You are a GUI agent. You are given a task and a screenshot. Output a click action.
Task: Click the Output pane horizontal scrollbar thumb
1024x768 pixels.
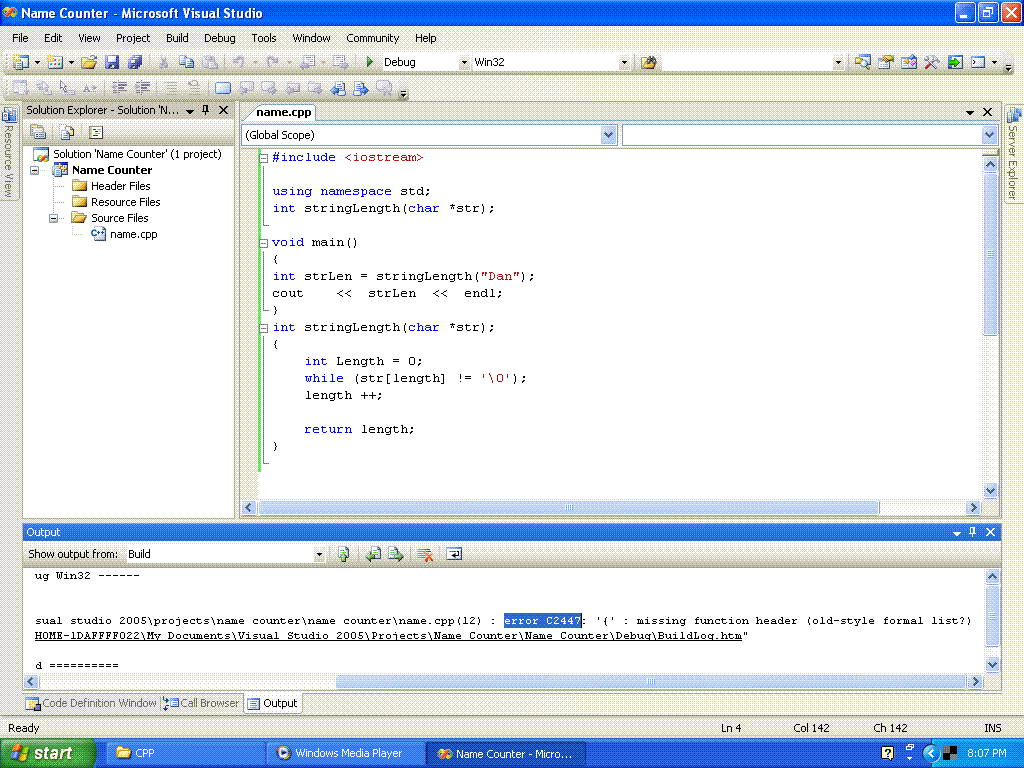tap(650, 681)
